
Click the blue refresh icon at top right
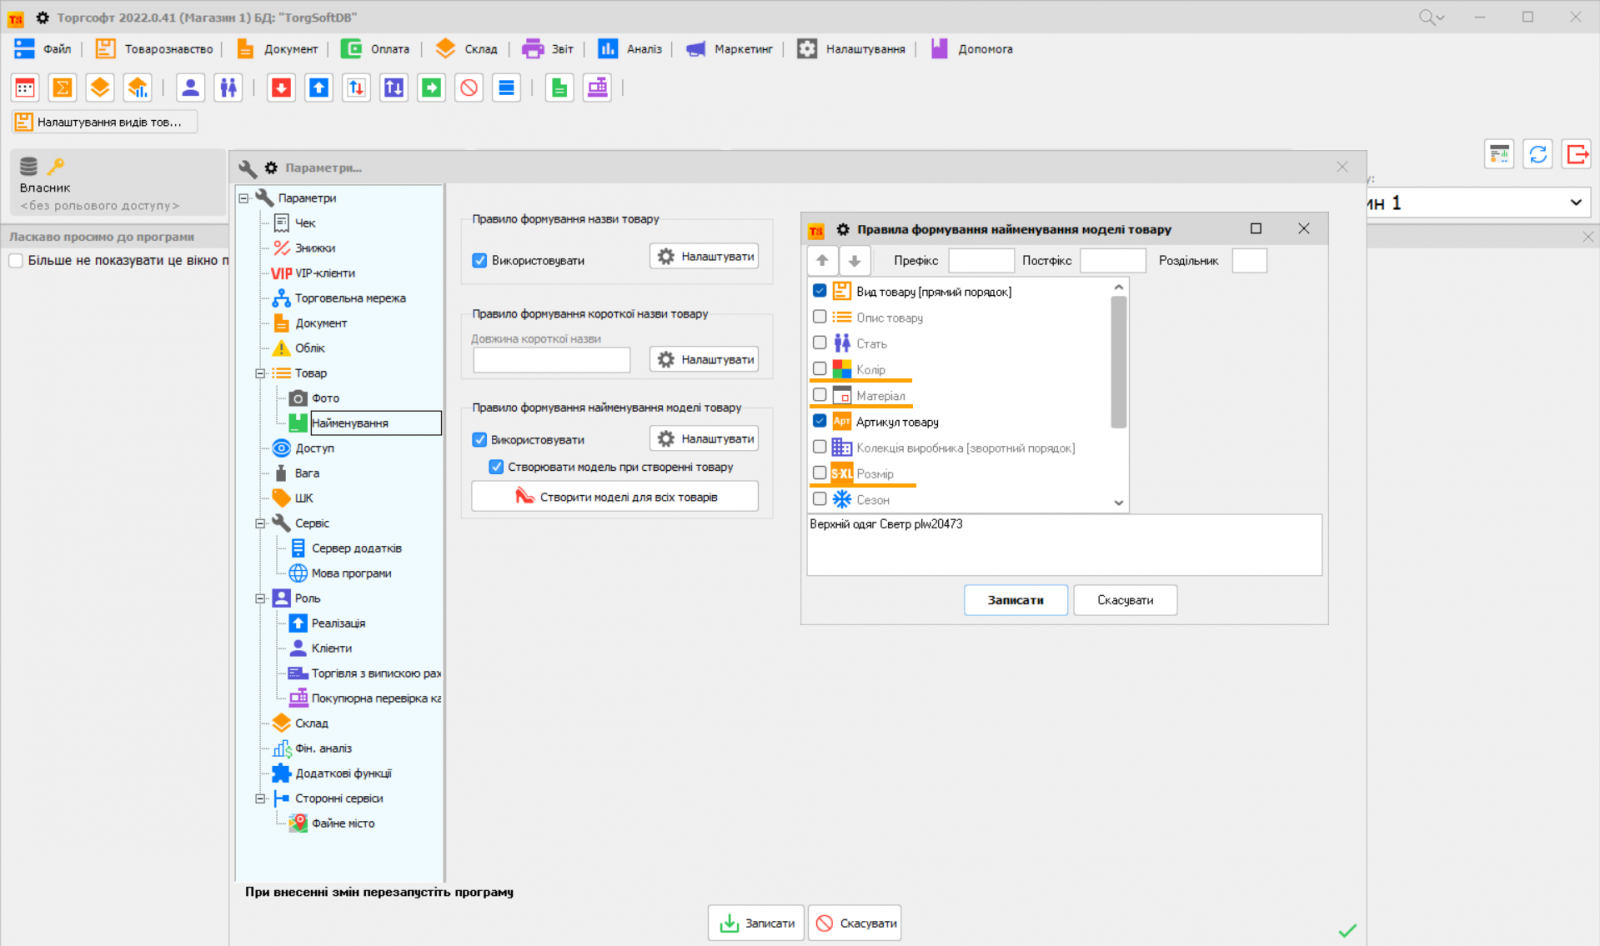(1538, 154)
